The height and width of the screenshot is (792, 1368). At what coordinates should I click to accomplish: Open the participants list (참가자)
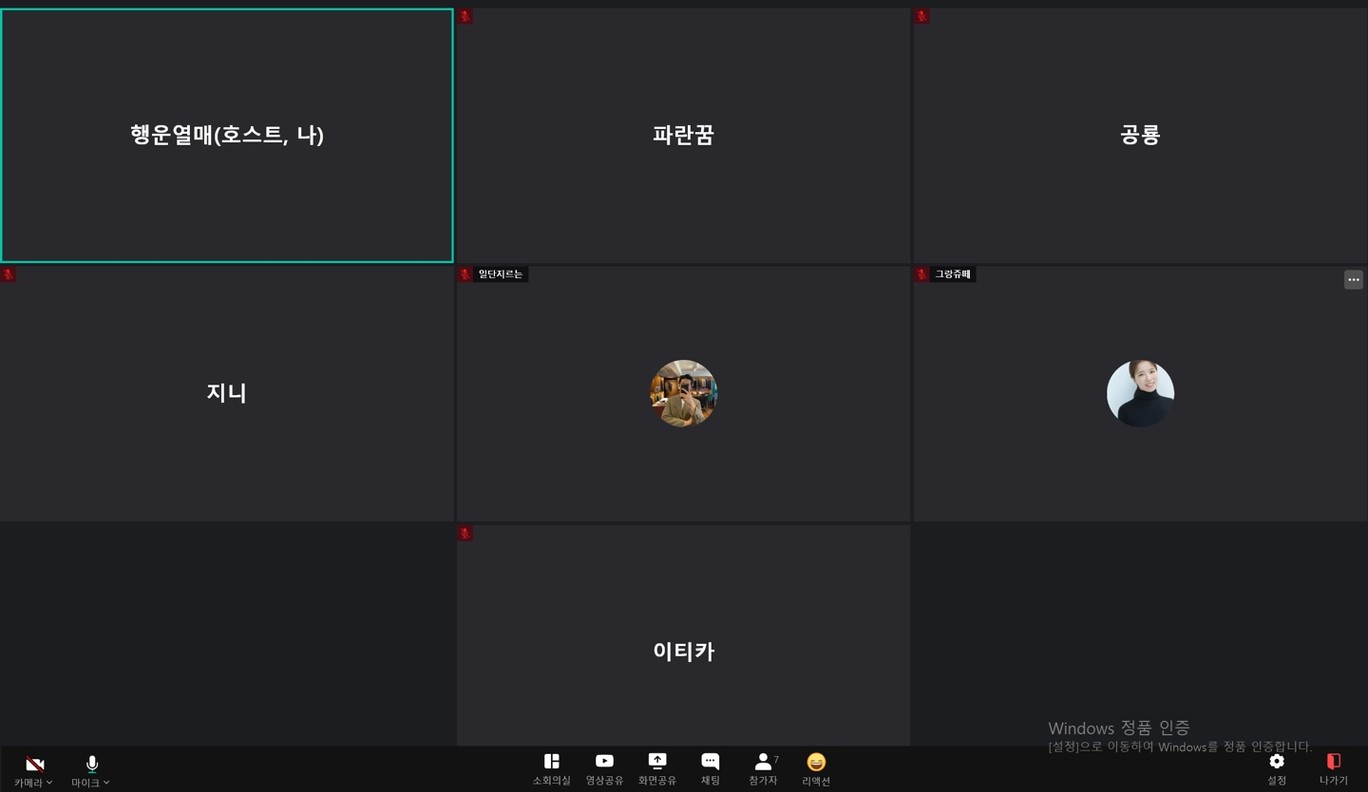coord(763,769)
